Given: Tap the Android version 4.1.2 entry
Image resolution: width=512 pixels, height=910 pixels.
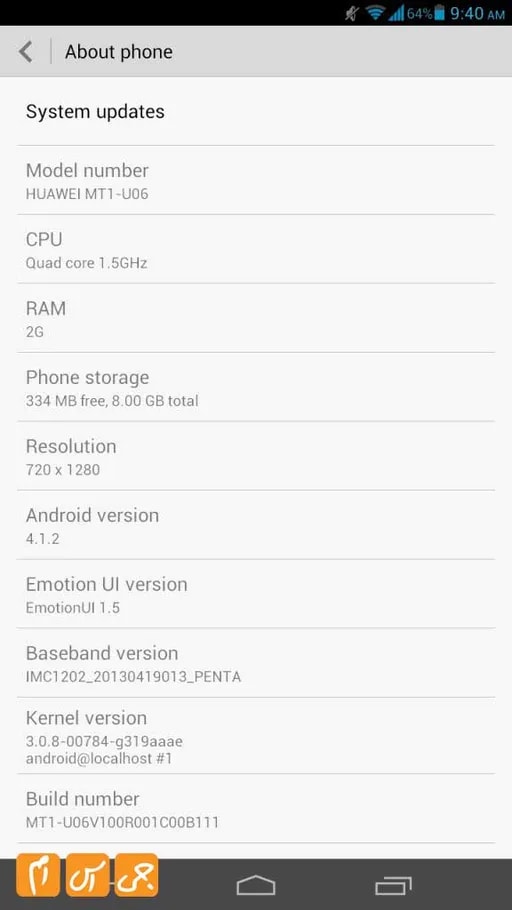Looking at the screenshot, I should (x=256, y=525).
